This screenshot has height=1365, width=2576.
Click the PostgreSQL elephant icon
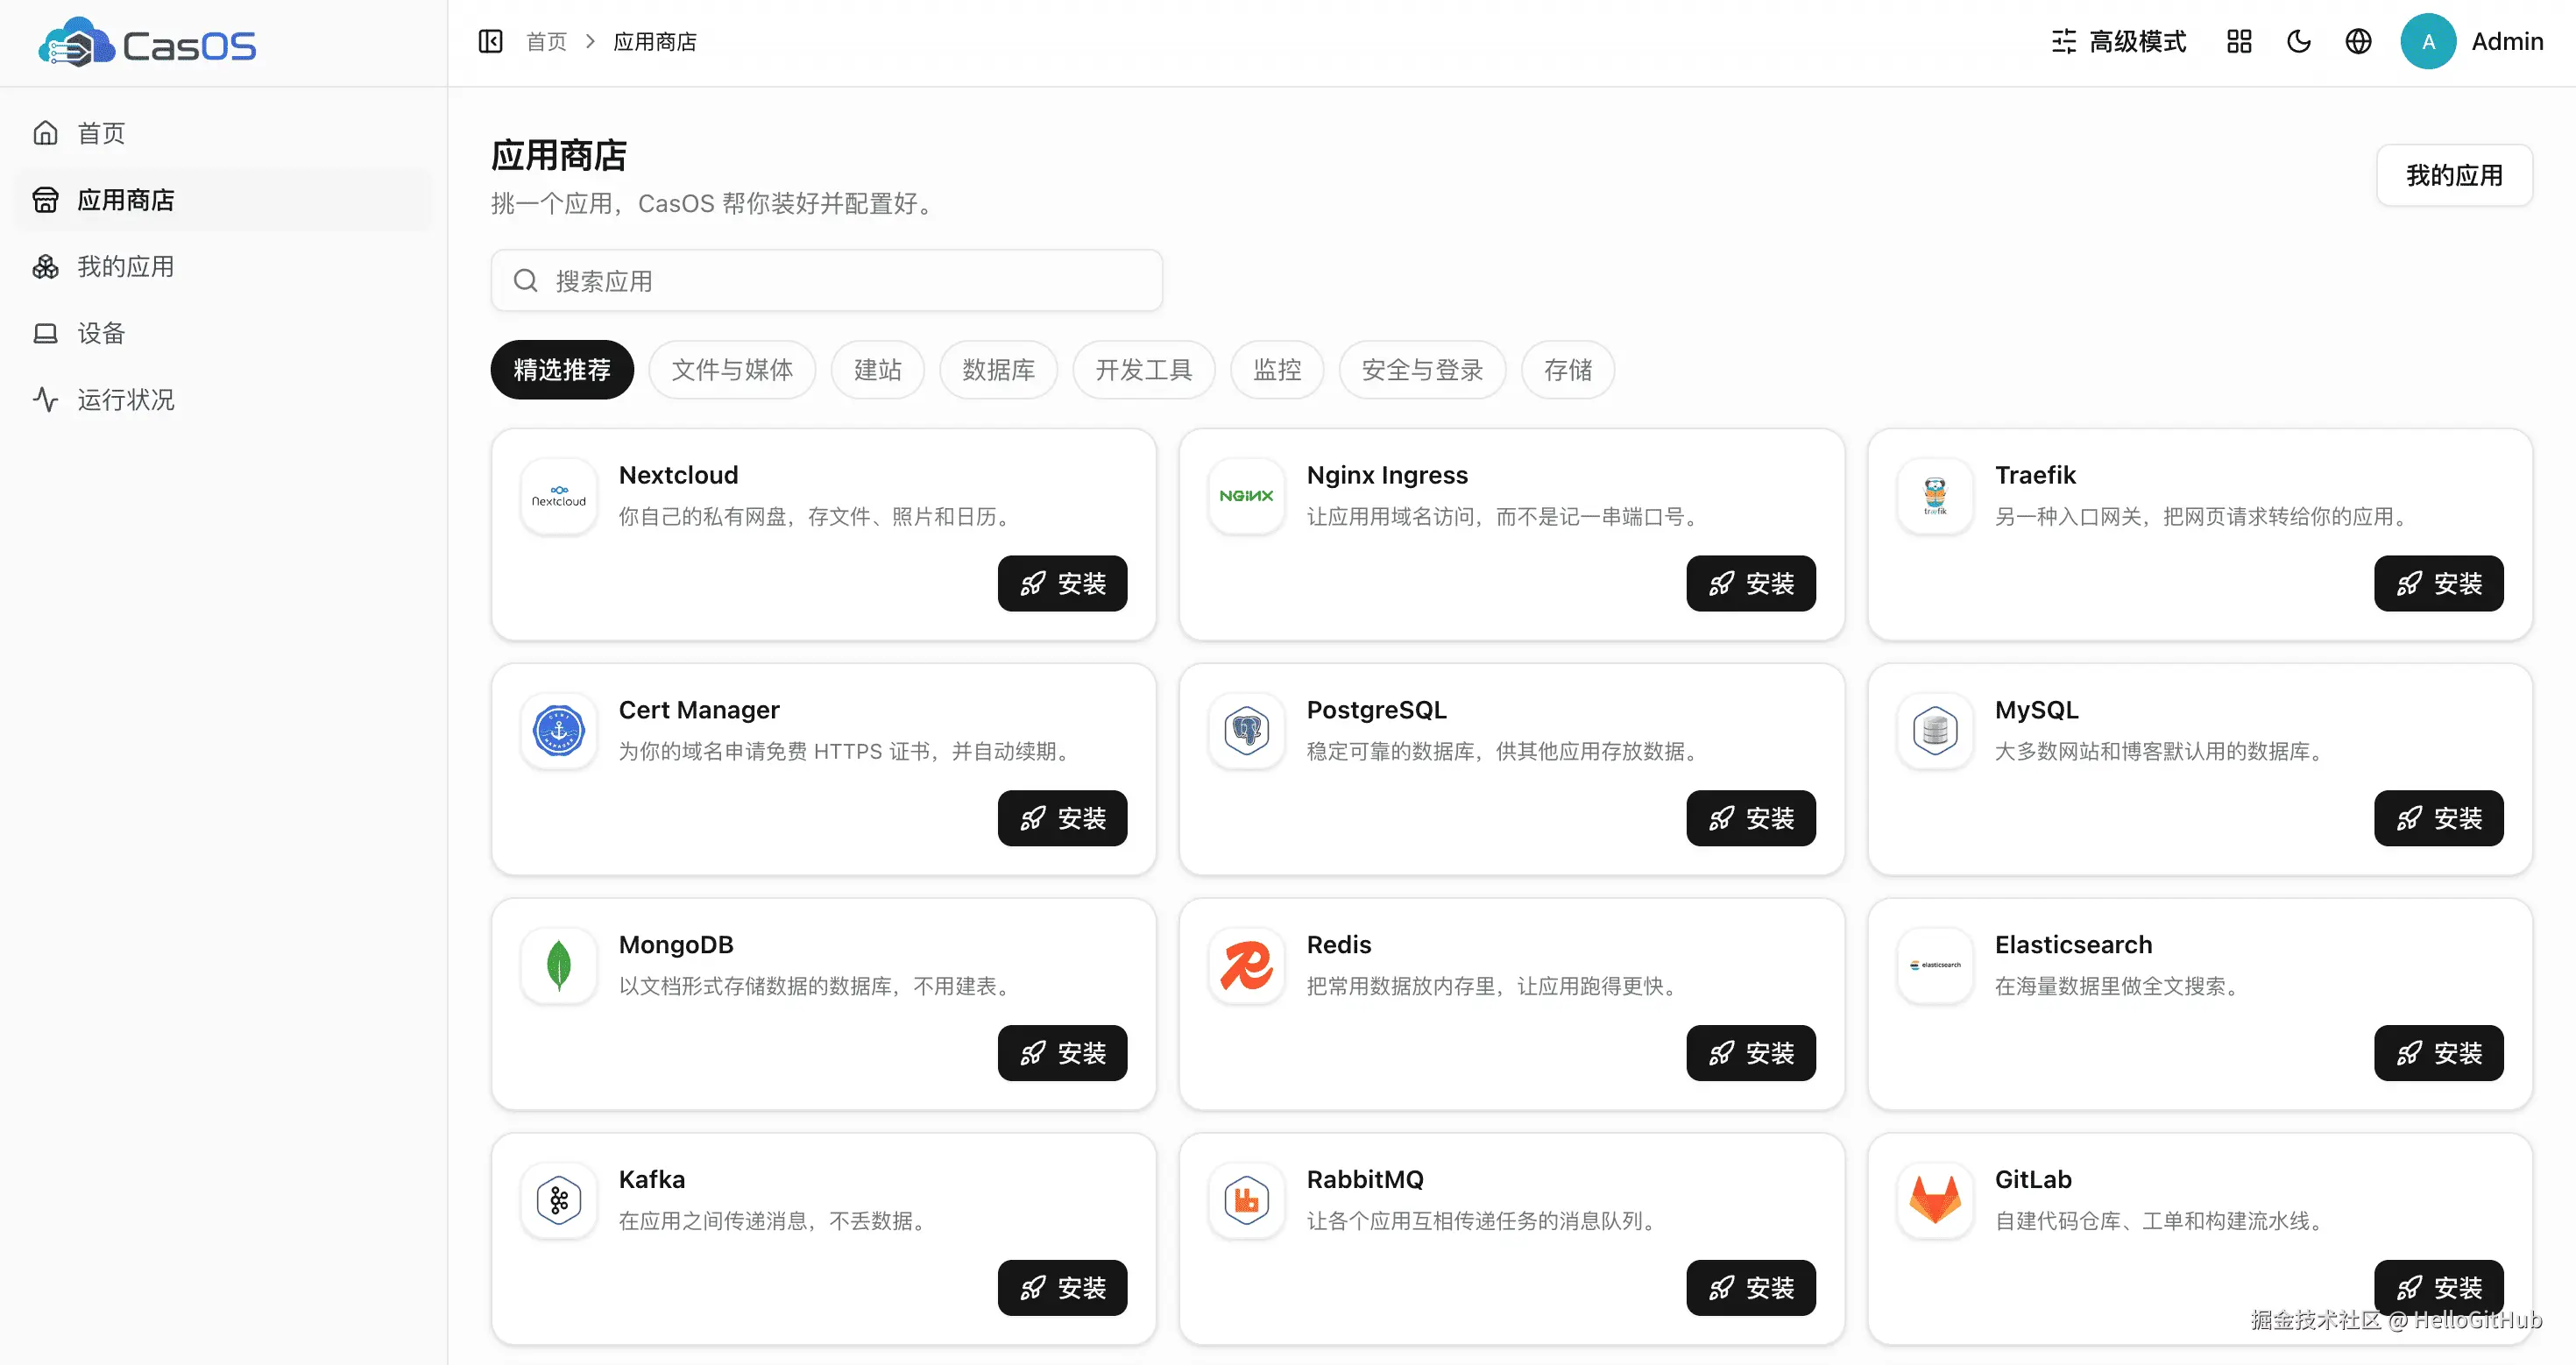click(x=1246, y=731)
